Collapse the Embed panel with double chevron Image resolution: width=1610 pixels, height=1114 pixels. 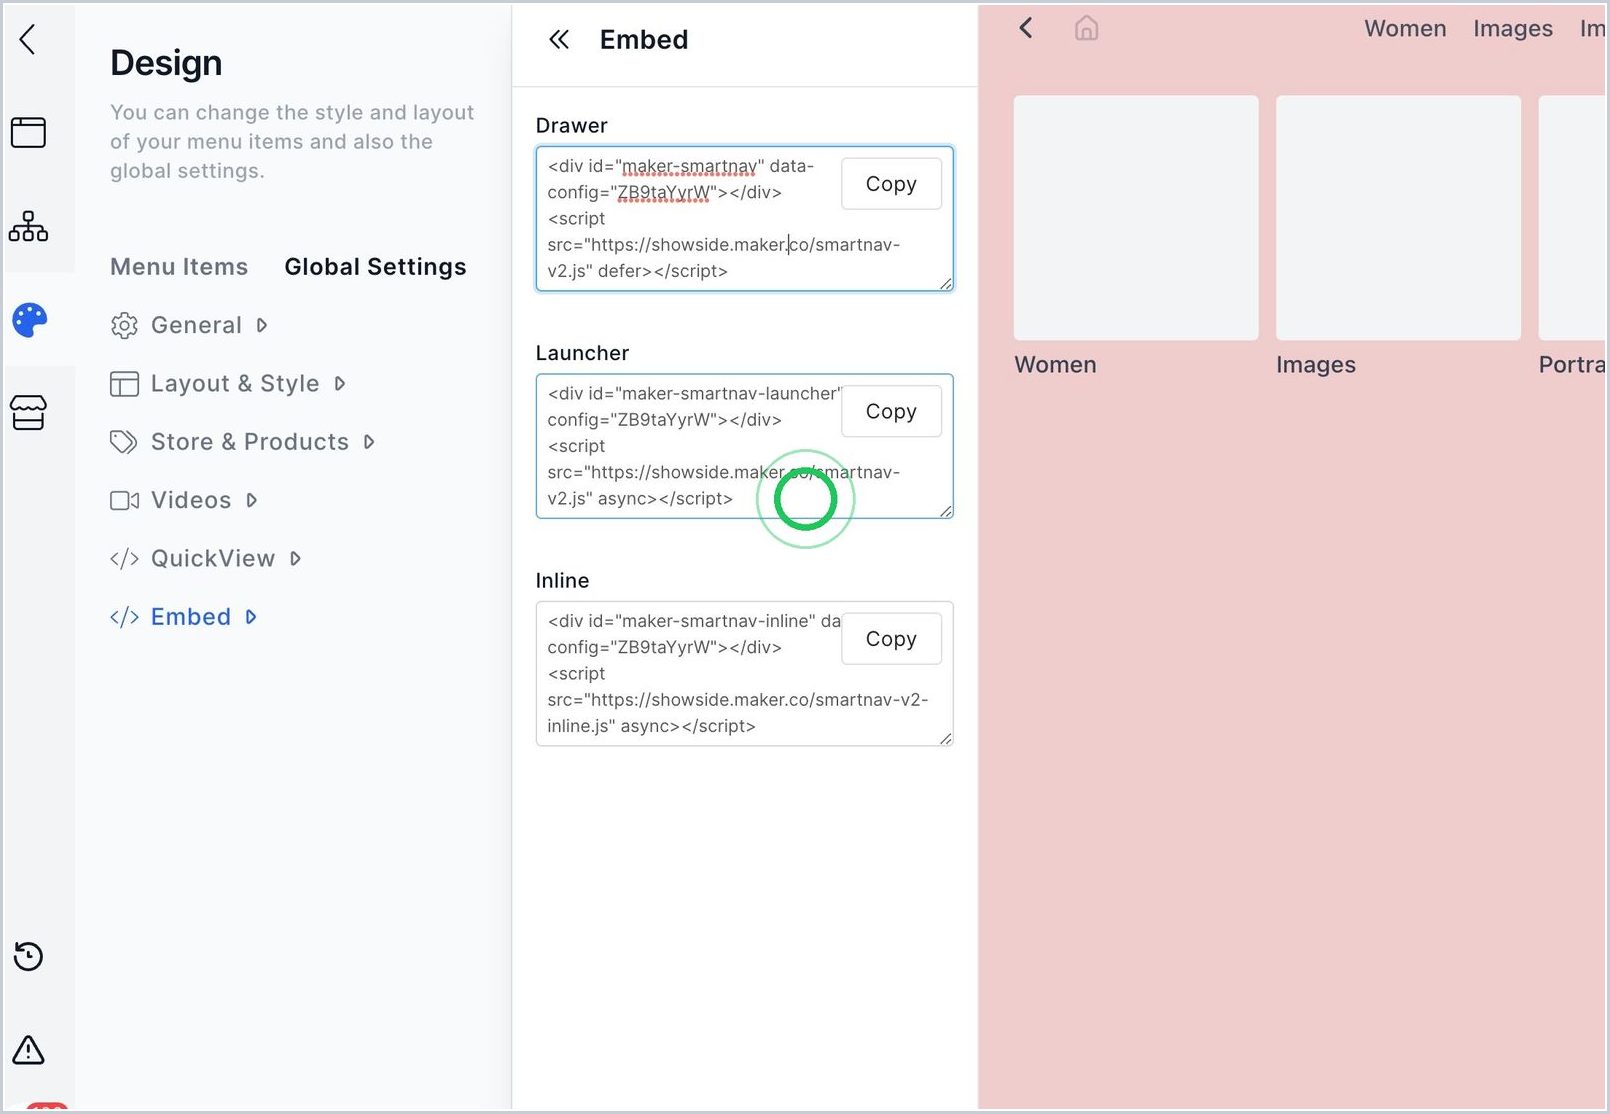559,40
